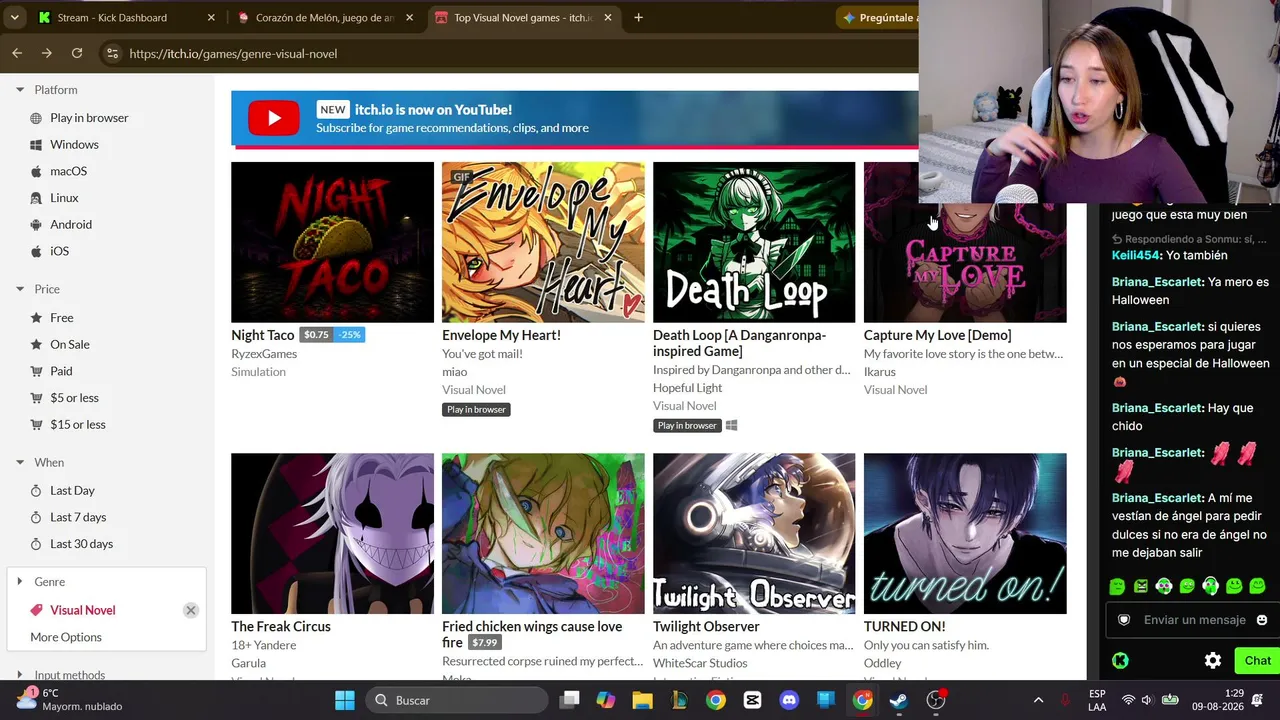
Task: Open the weather widget on taskbar
Action: click(x=67, y=700)
